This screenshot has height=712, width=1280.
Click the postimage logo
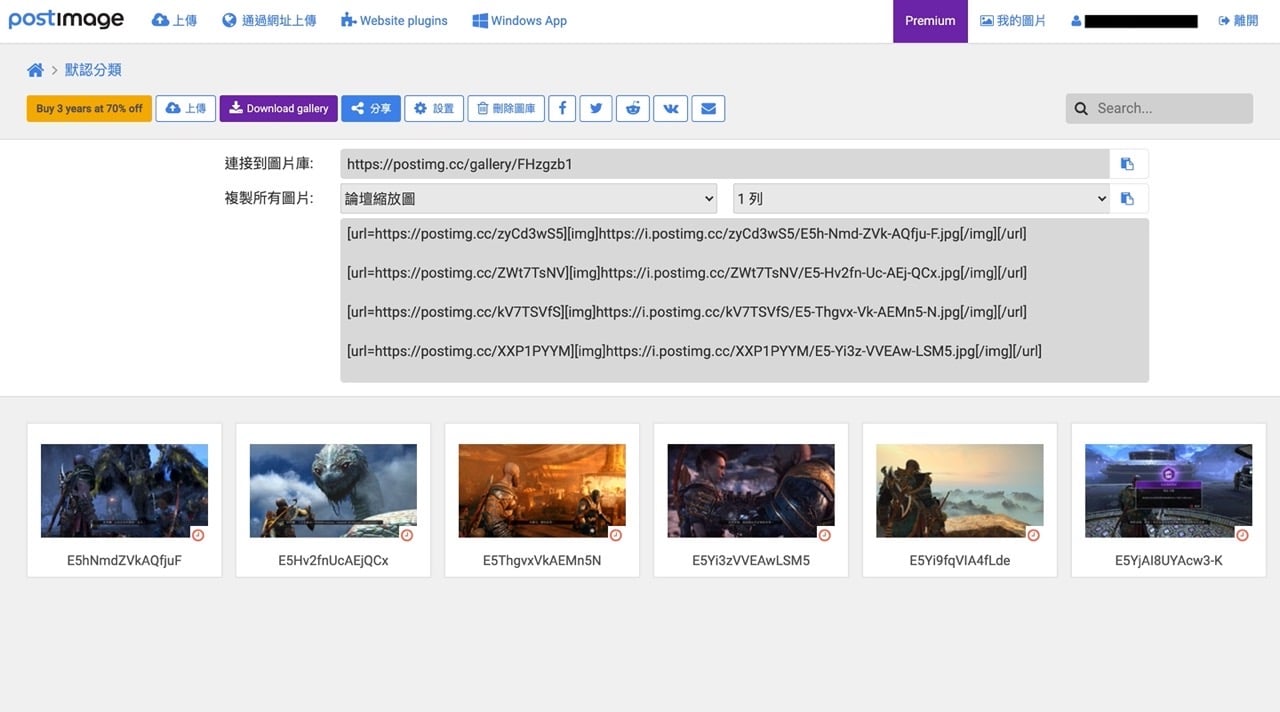[66, 19]
